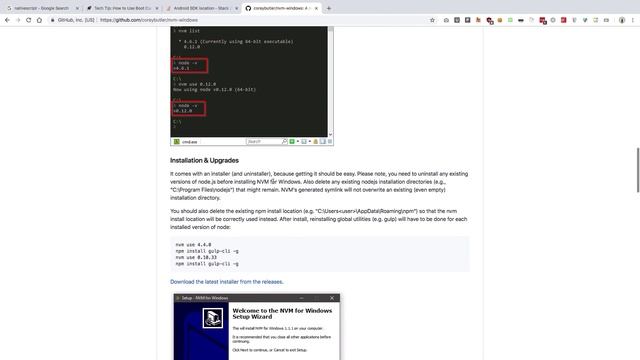The height and width of the screenshot is (360, 640).
Task: Open the gray cloud extension icon
Action: (x=446, y=20)
